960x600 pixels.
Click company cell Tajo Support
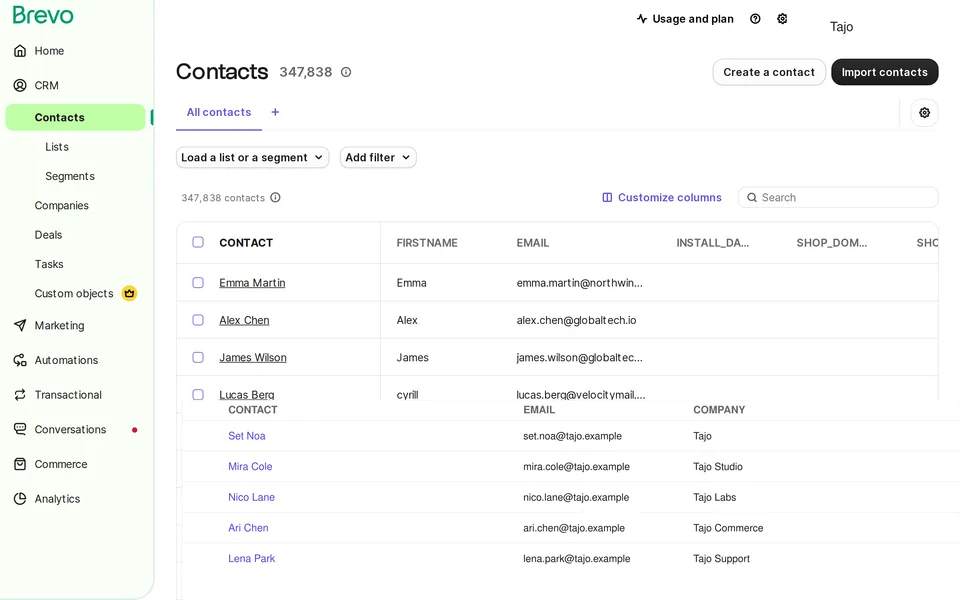point(721,558)
